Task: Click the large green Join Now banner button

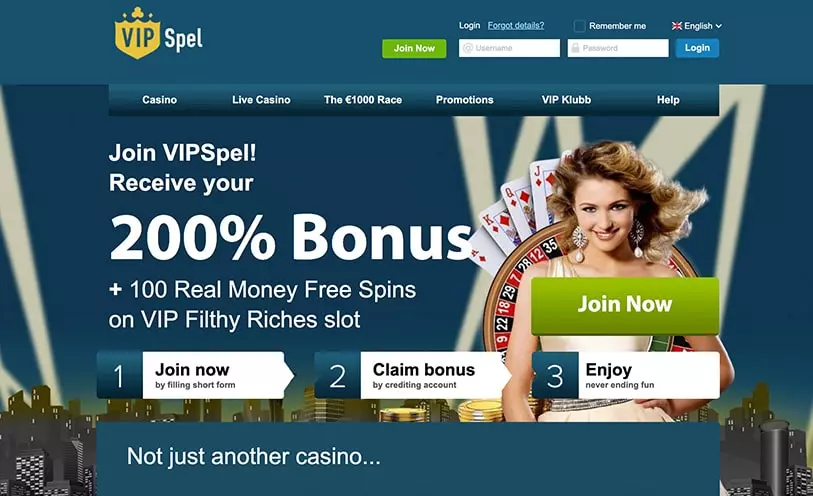Action: pyautogui.click(x=625, y=306)
